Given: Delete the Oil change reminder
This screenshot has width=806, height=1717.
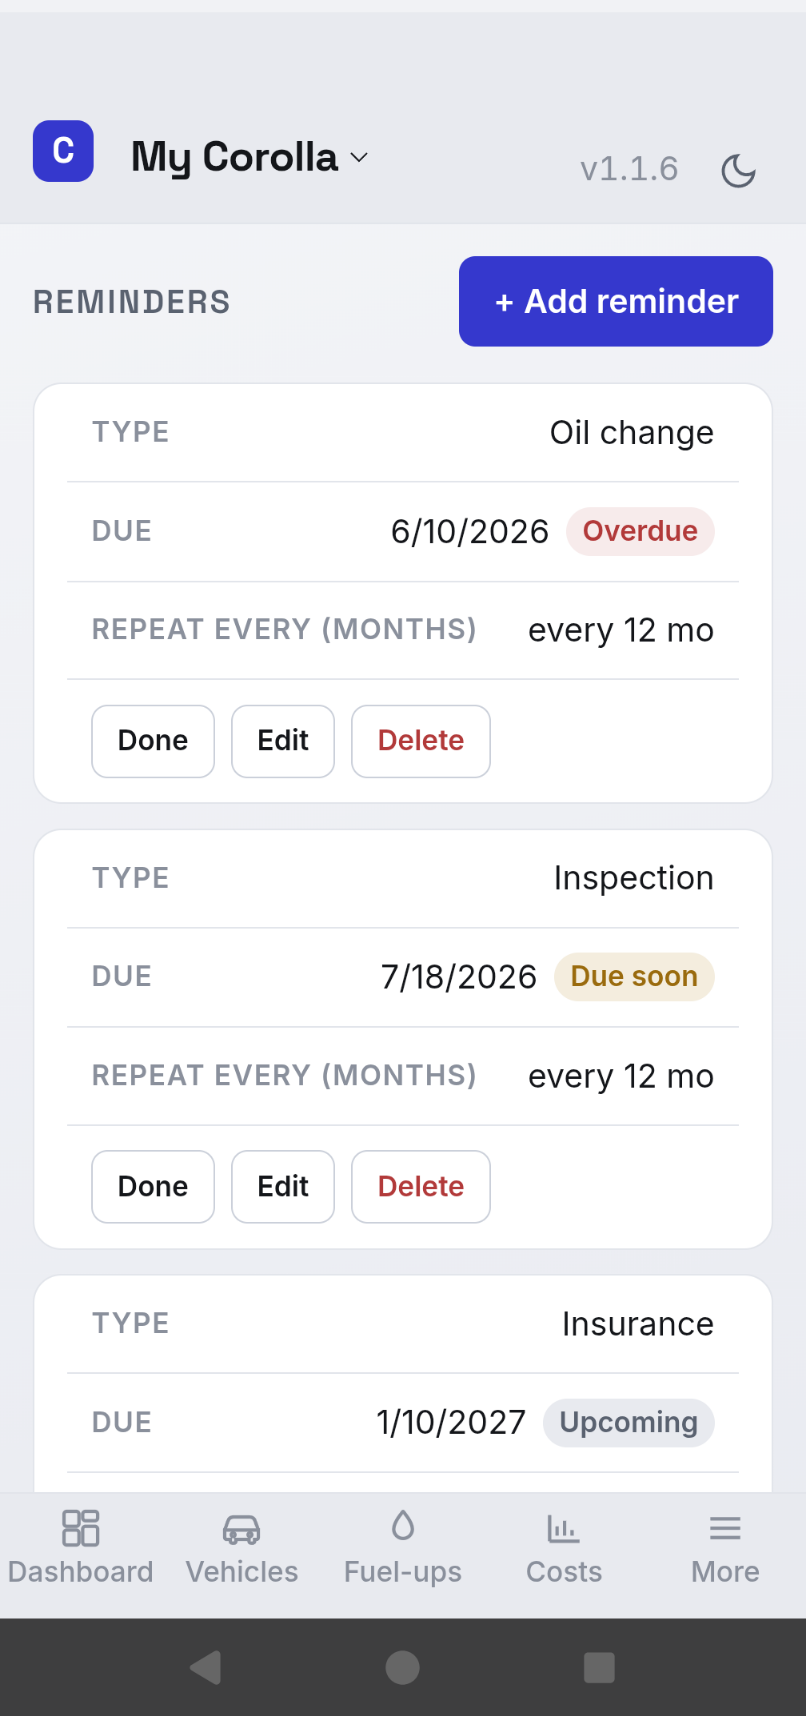Looking at the screenshot, I should pyautogui.click(x=421, y=741).
